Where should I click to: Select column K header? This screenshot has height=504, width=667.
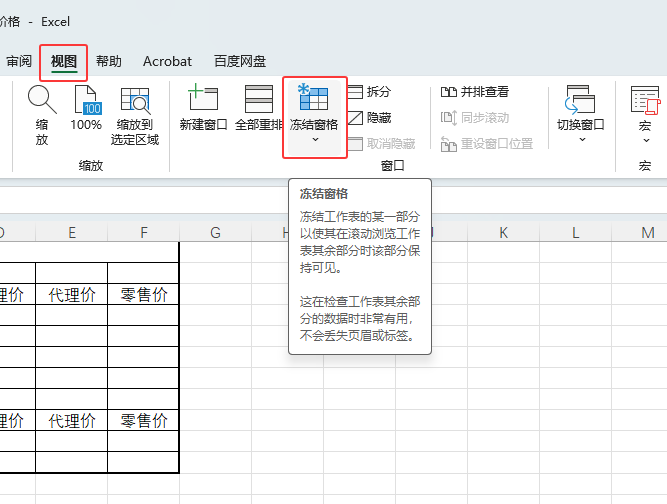click(504, 233)
